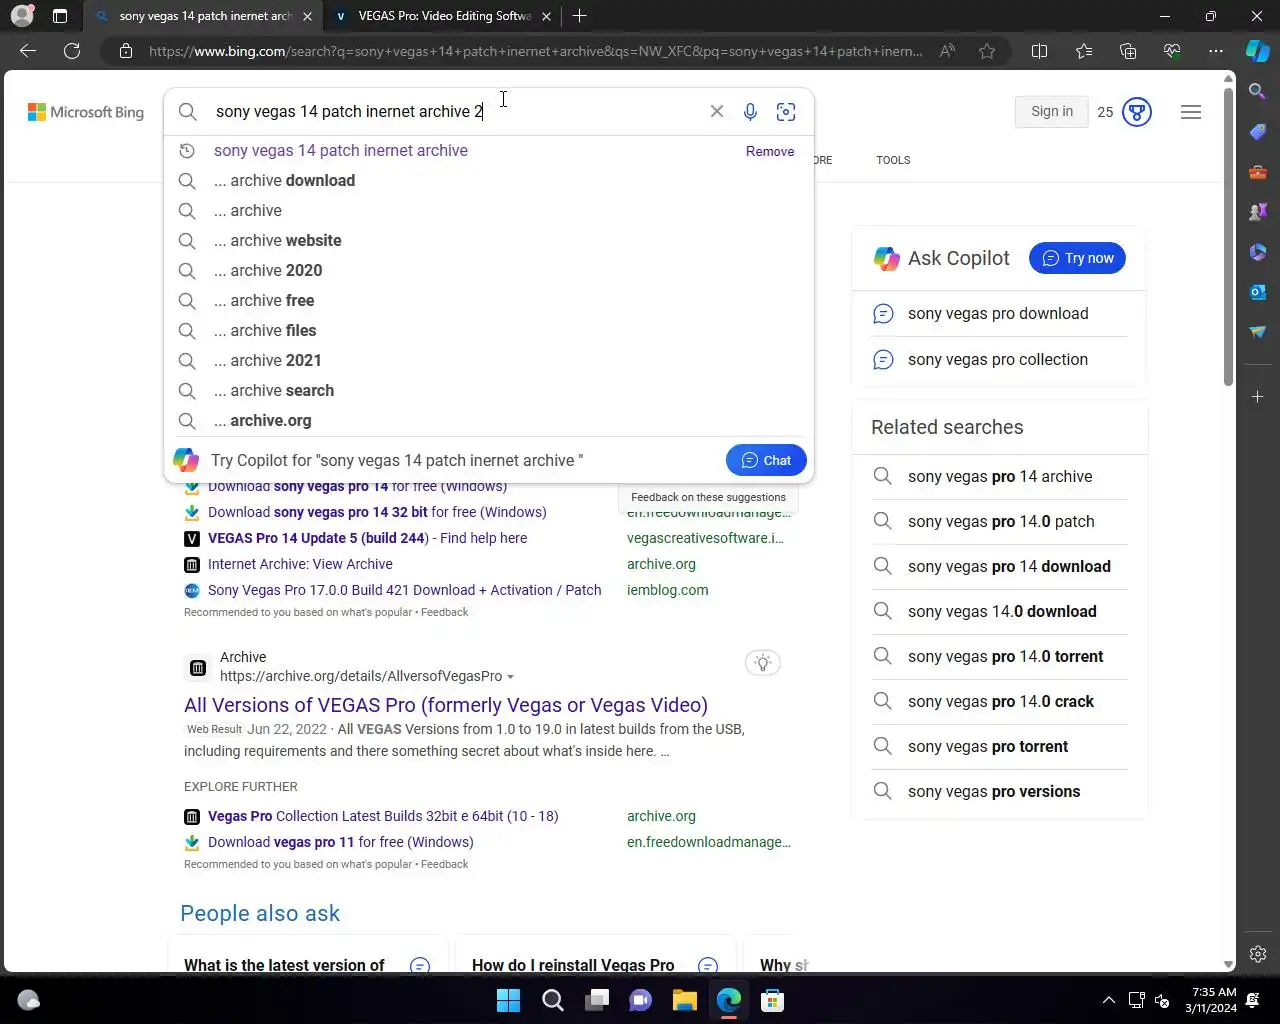Image resolution: width=1280 pixels, height=1024 pixels.
Task: View site information lock icon
Action: click(x=126, y=51)
